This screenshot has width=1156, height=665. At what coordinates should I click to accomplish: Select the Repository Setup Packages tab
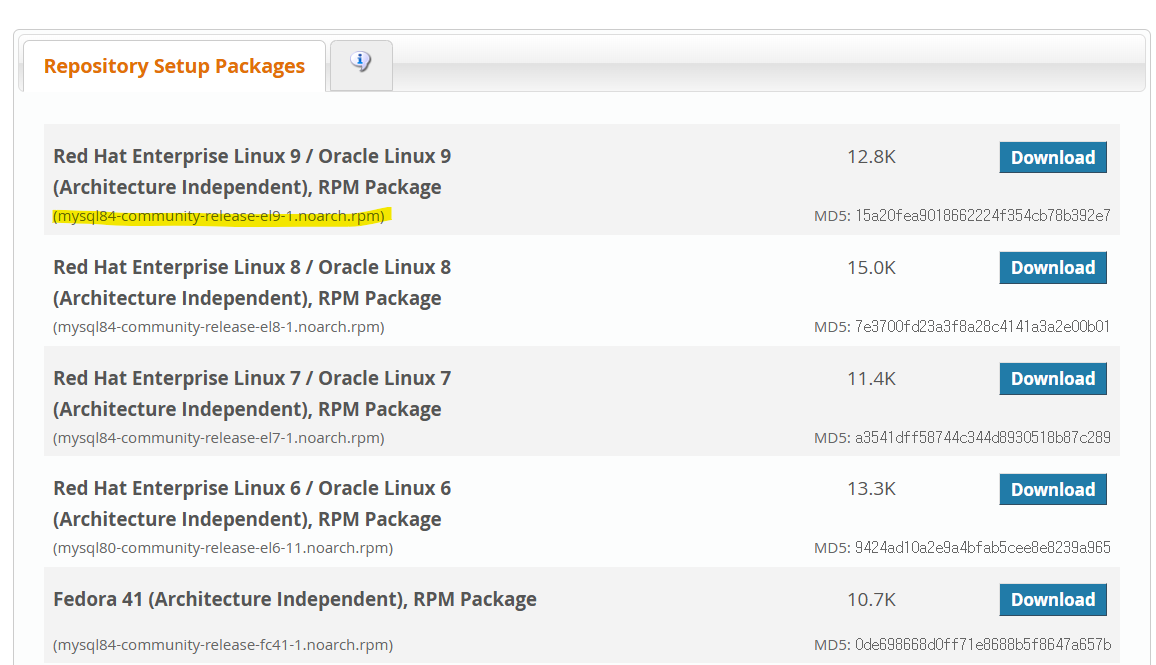(174, 66)
